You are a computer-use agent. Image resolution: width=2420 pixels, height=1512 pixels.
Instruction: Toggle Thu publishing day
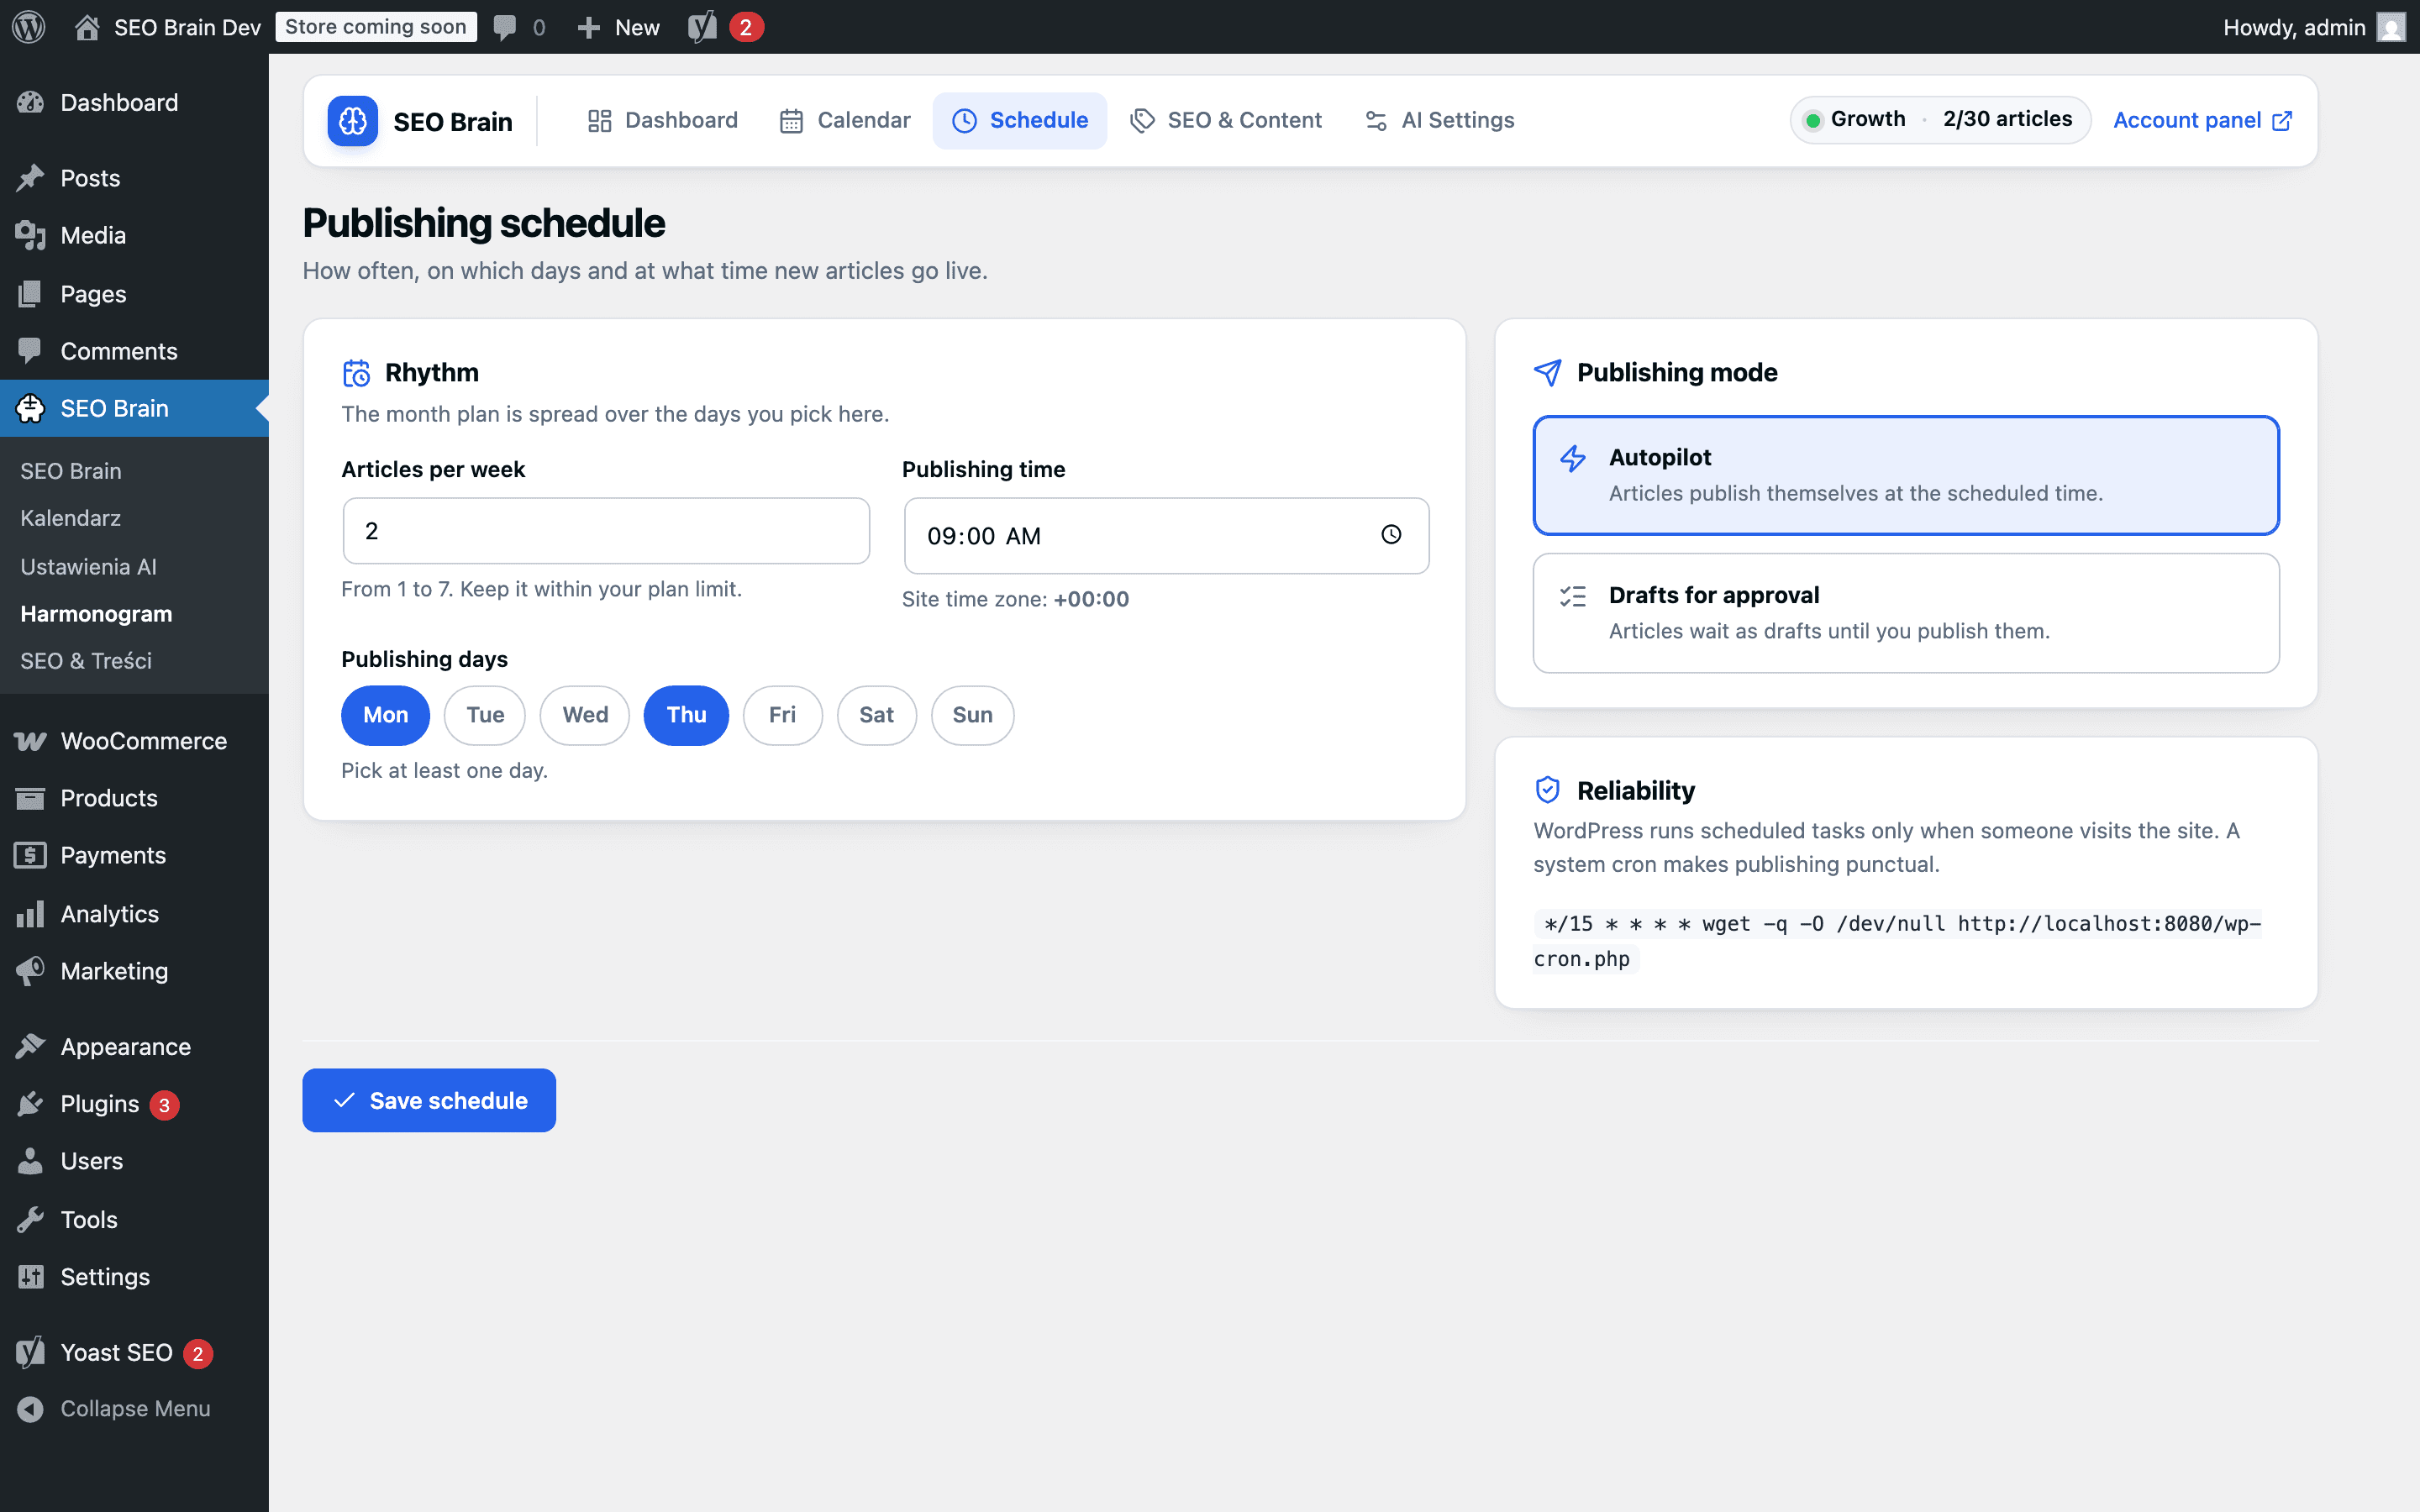(686, 715)
